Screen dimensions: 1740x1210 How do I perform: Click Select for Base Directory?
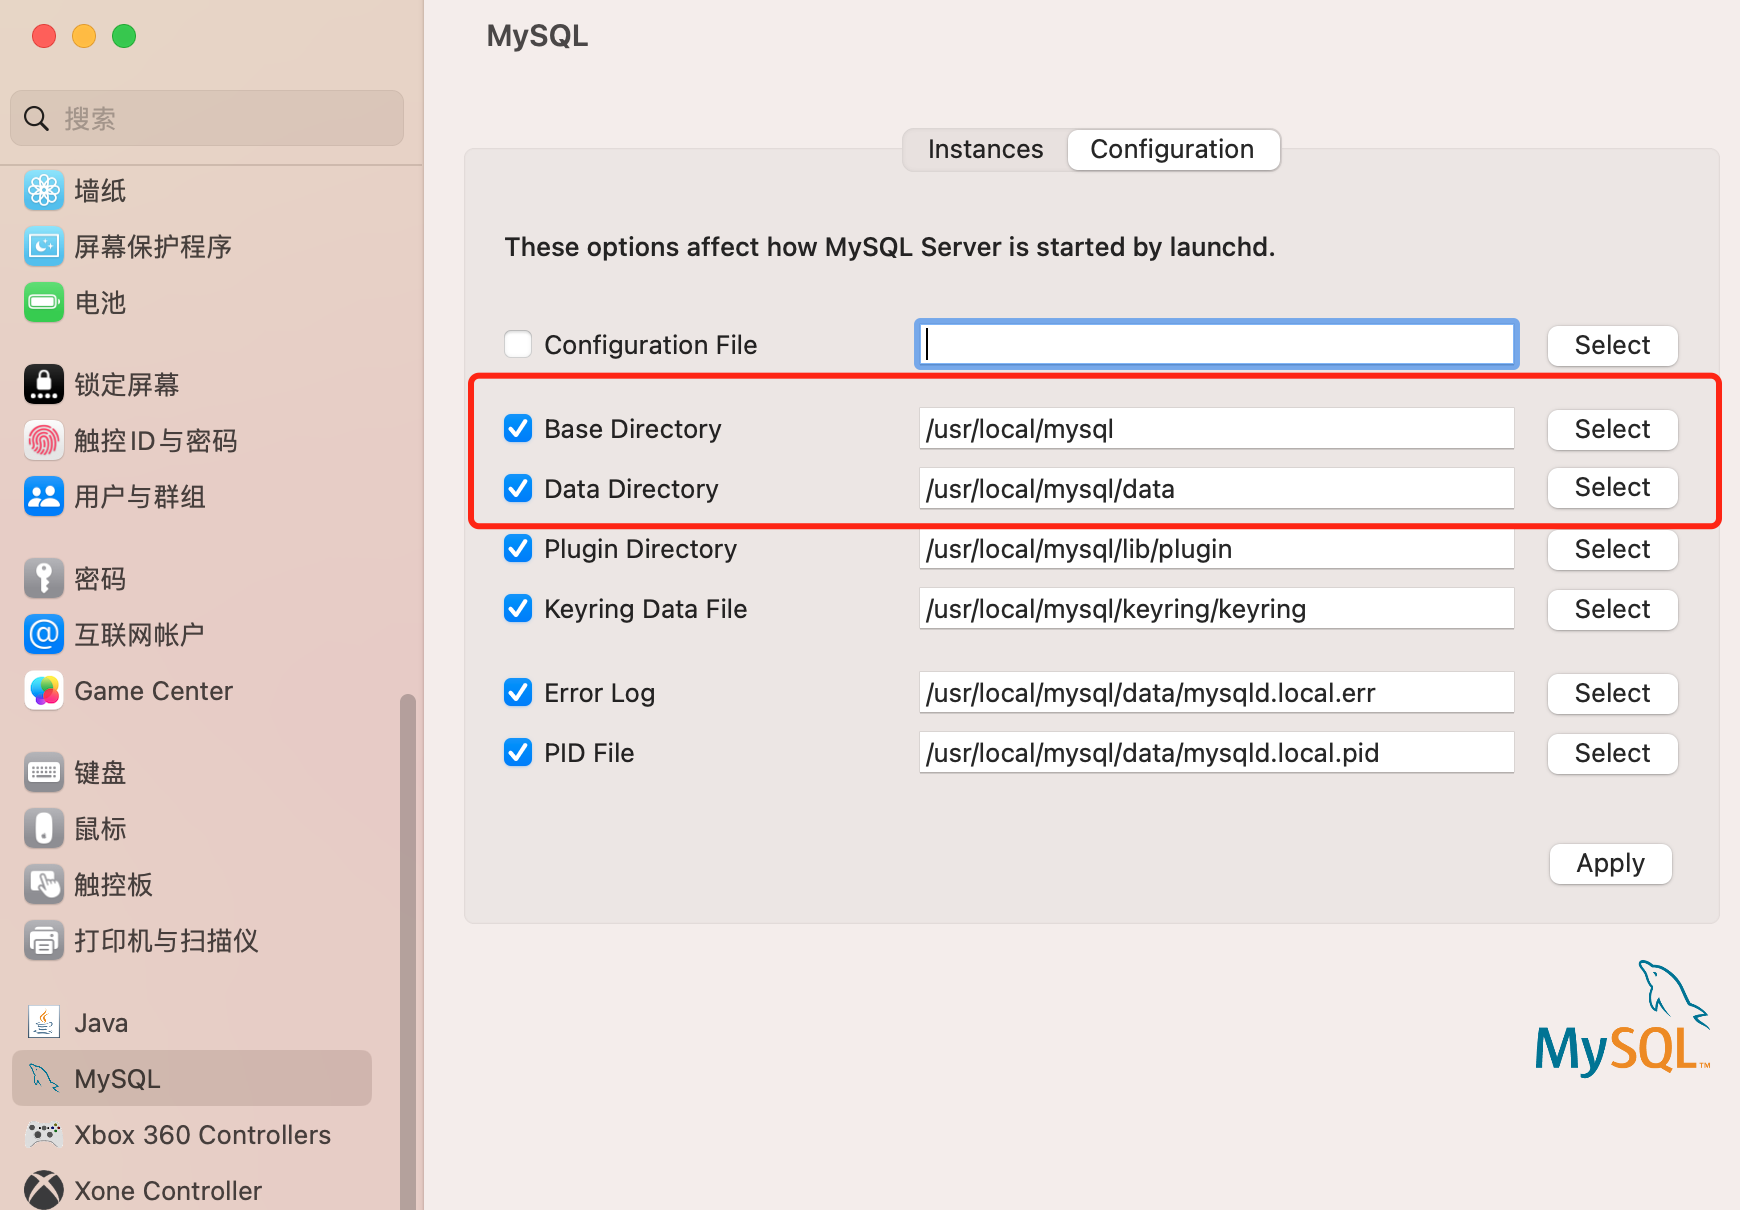point(1612,429)
